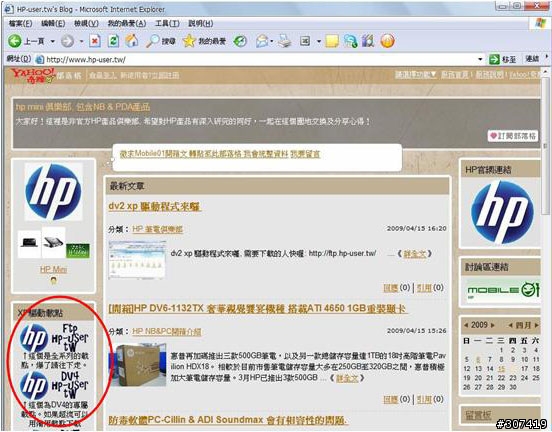Click the HP 筆電俱樂部 category link
552x432 pixels.
pyautogui.click(x=157, y=230)
